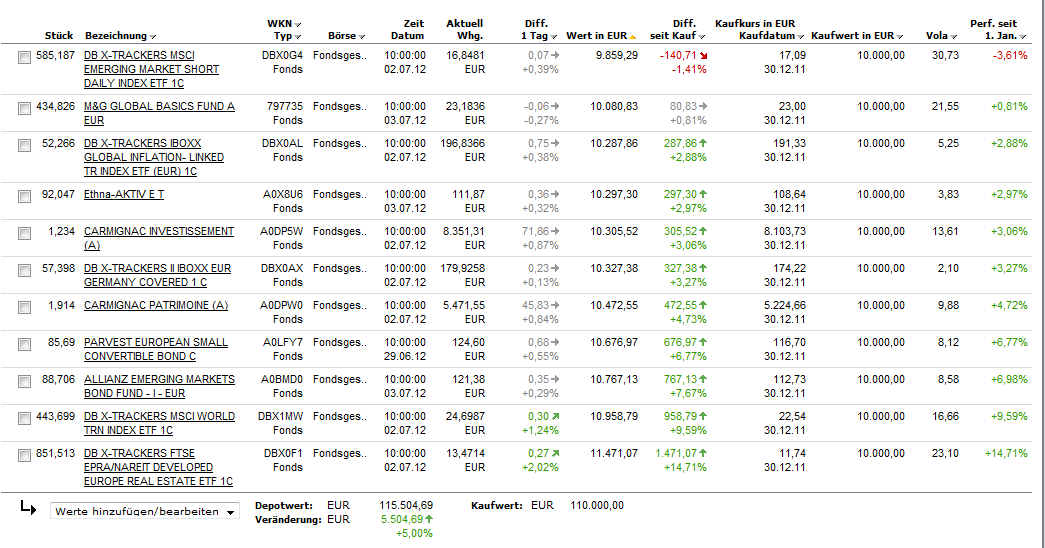Viewport: 1045px width, 548px height.
Task: Check the DB X-TRACKERS II IBOXX EUR GERMANY row
Action: point(25,271)
